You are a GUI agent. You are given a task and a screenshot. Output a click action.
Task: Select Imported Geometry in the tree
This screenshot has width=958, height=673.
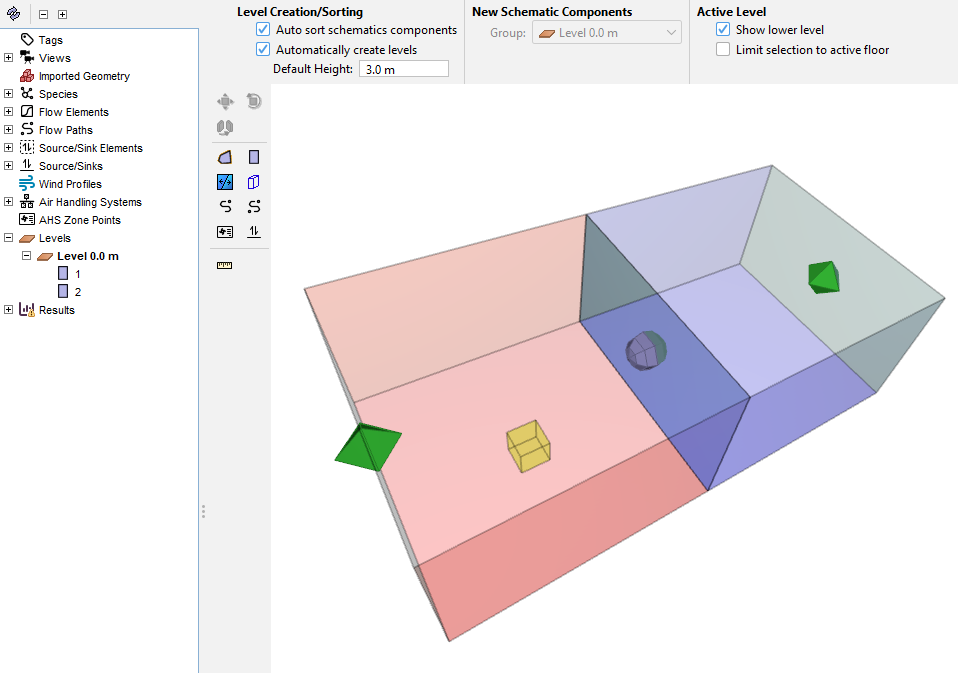click(83, 76)
